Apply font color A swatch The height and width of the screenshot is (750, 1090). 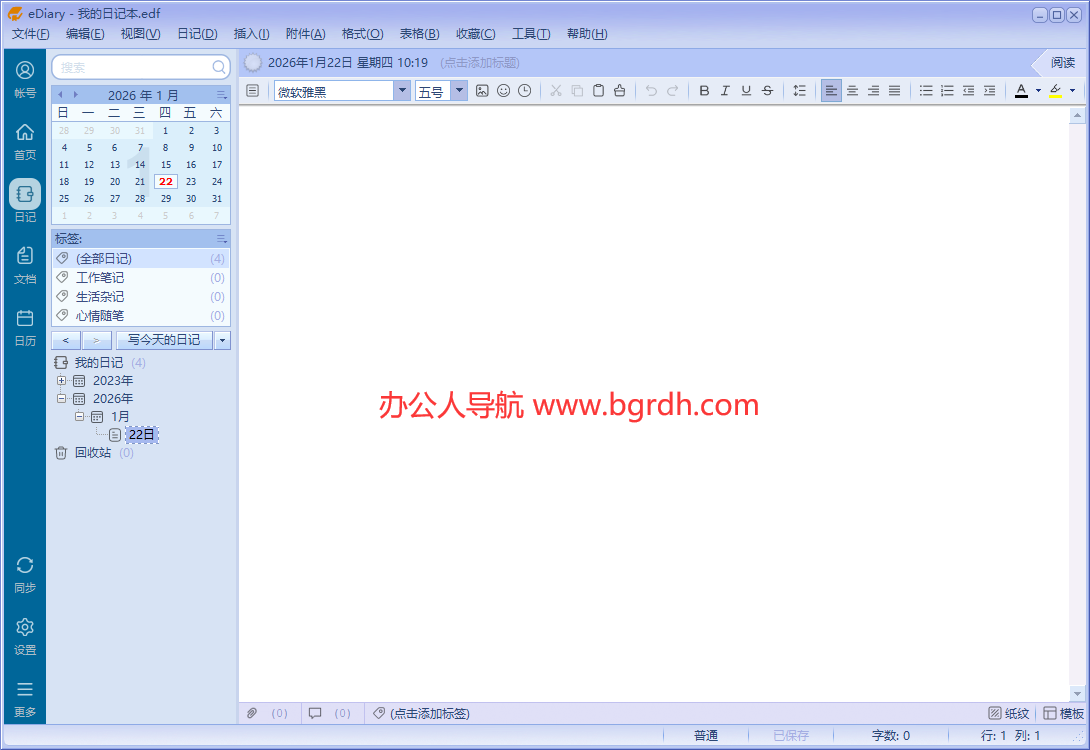[x=1021, y=90]
